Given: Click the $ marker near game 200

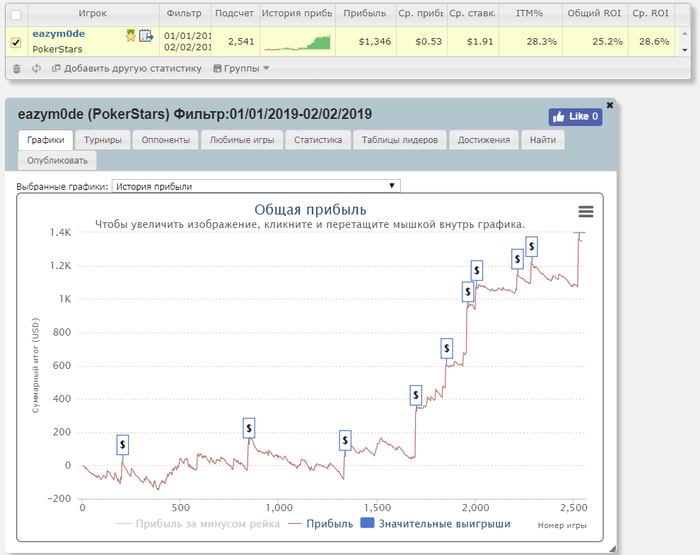Looking at the screenshot, I should [122, 445].
